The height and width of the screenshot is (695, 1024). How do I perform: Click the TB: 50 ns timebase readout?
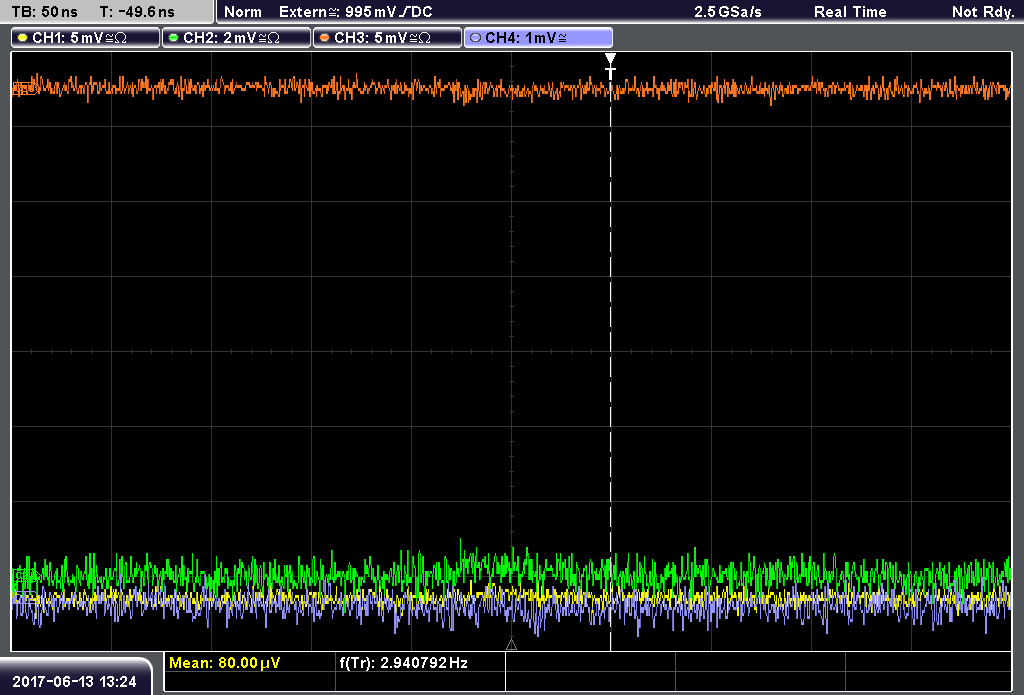point(44,12)
